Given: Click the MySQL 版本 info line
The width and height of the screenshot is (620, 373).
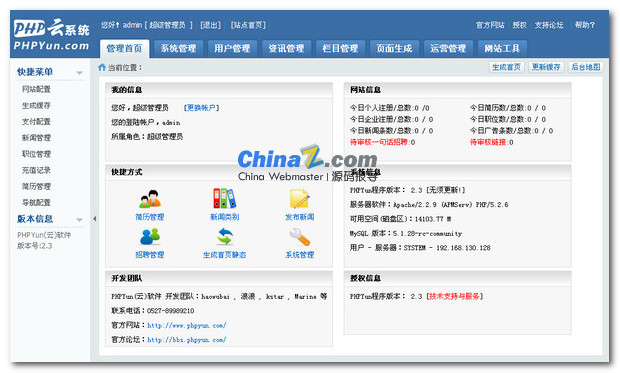Looking at the screenshot, I should (x=406, y=233).
